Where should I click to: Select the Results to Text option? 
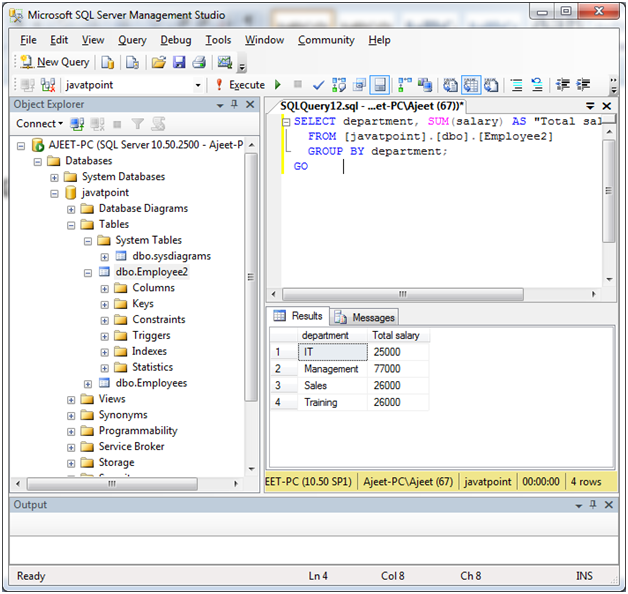click(x=451, y=85)
